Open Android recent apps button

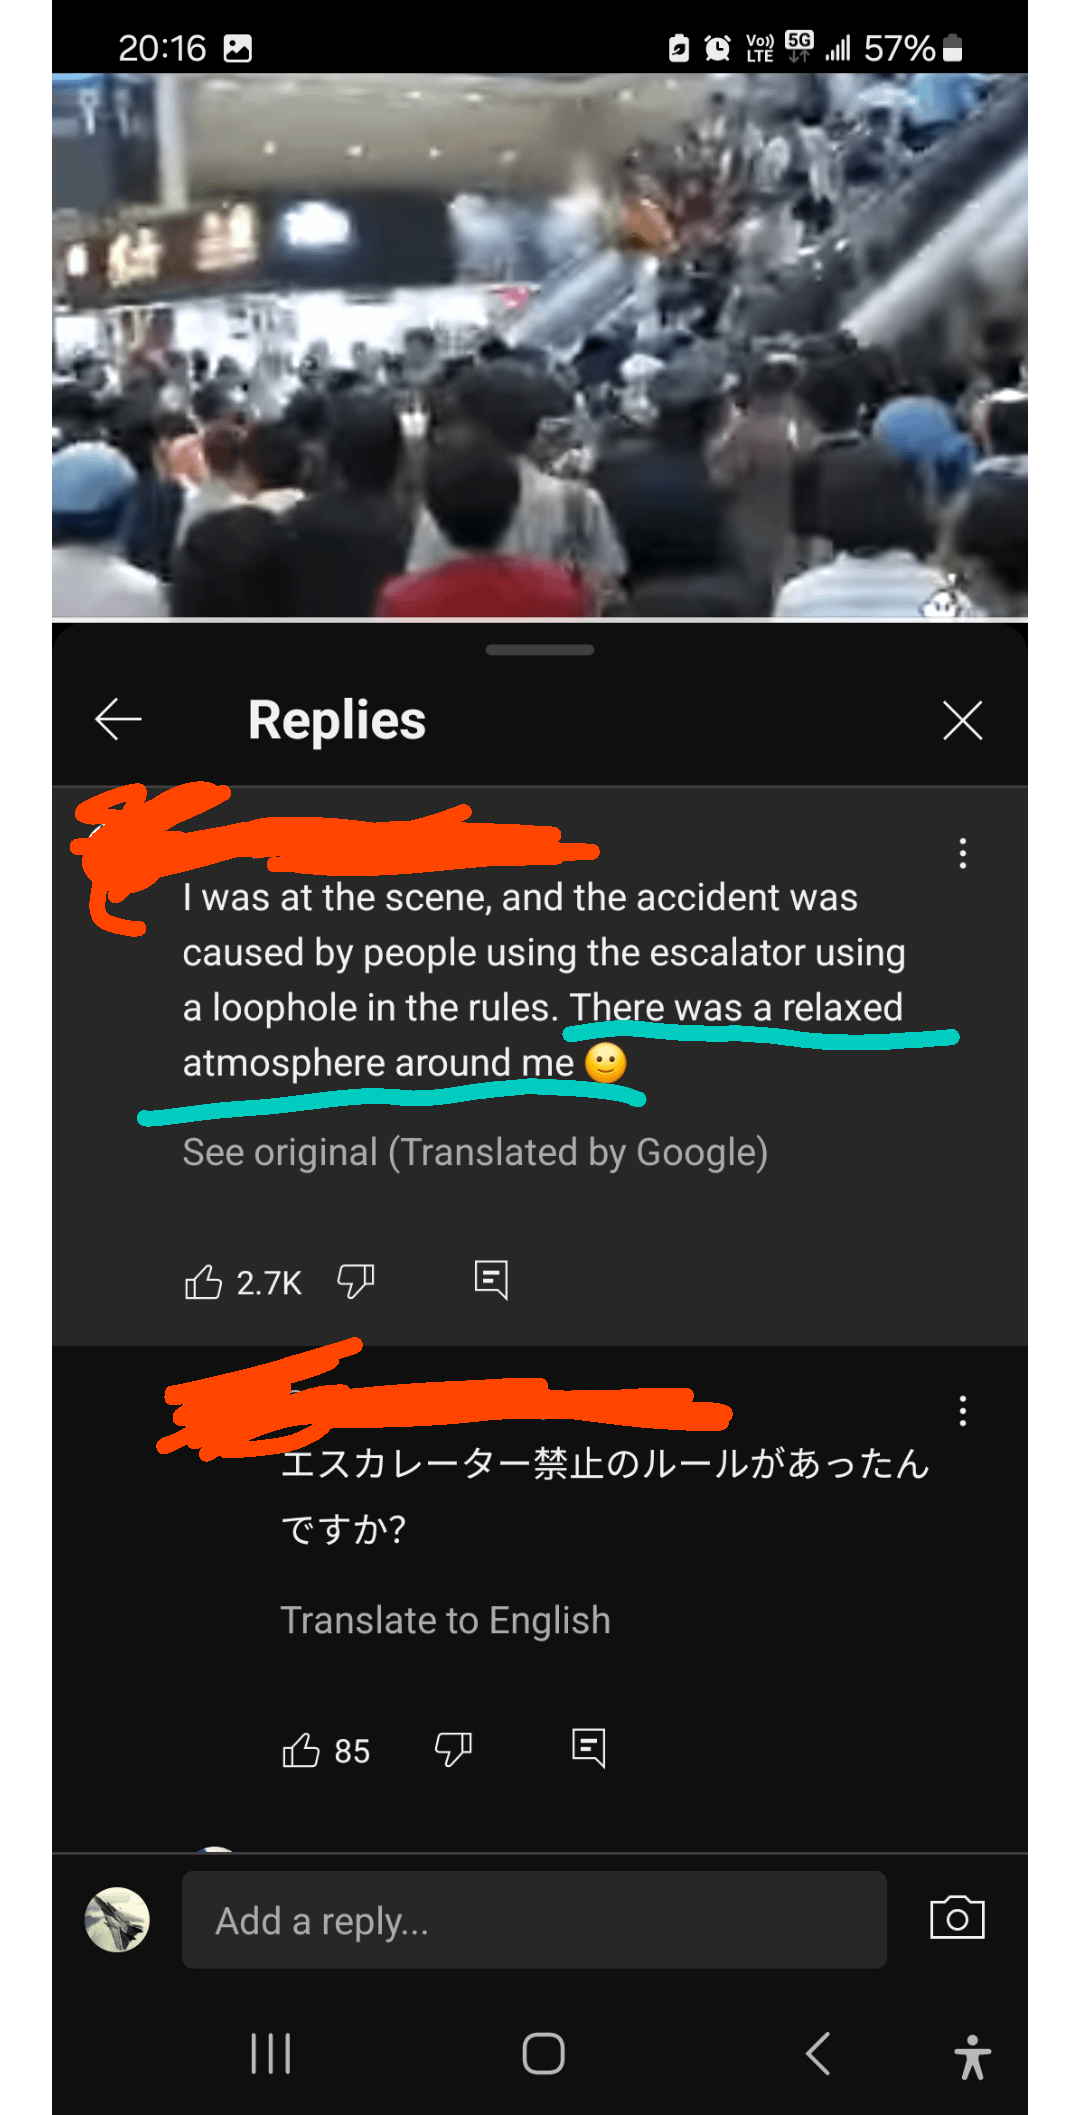click(270, 2054)
